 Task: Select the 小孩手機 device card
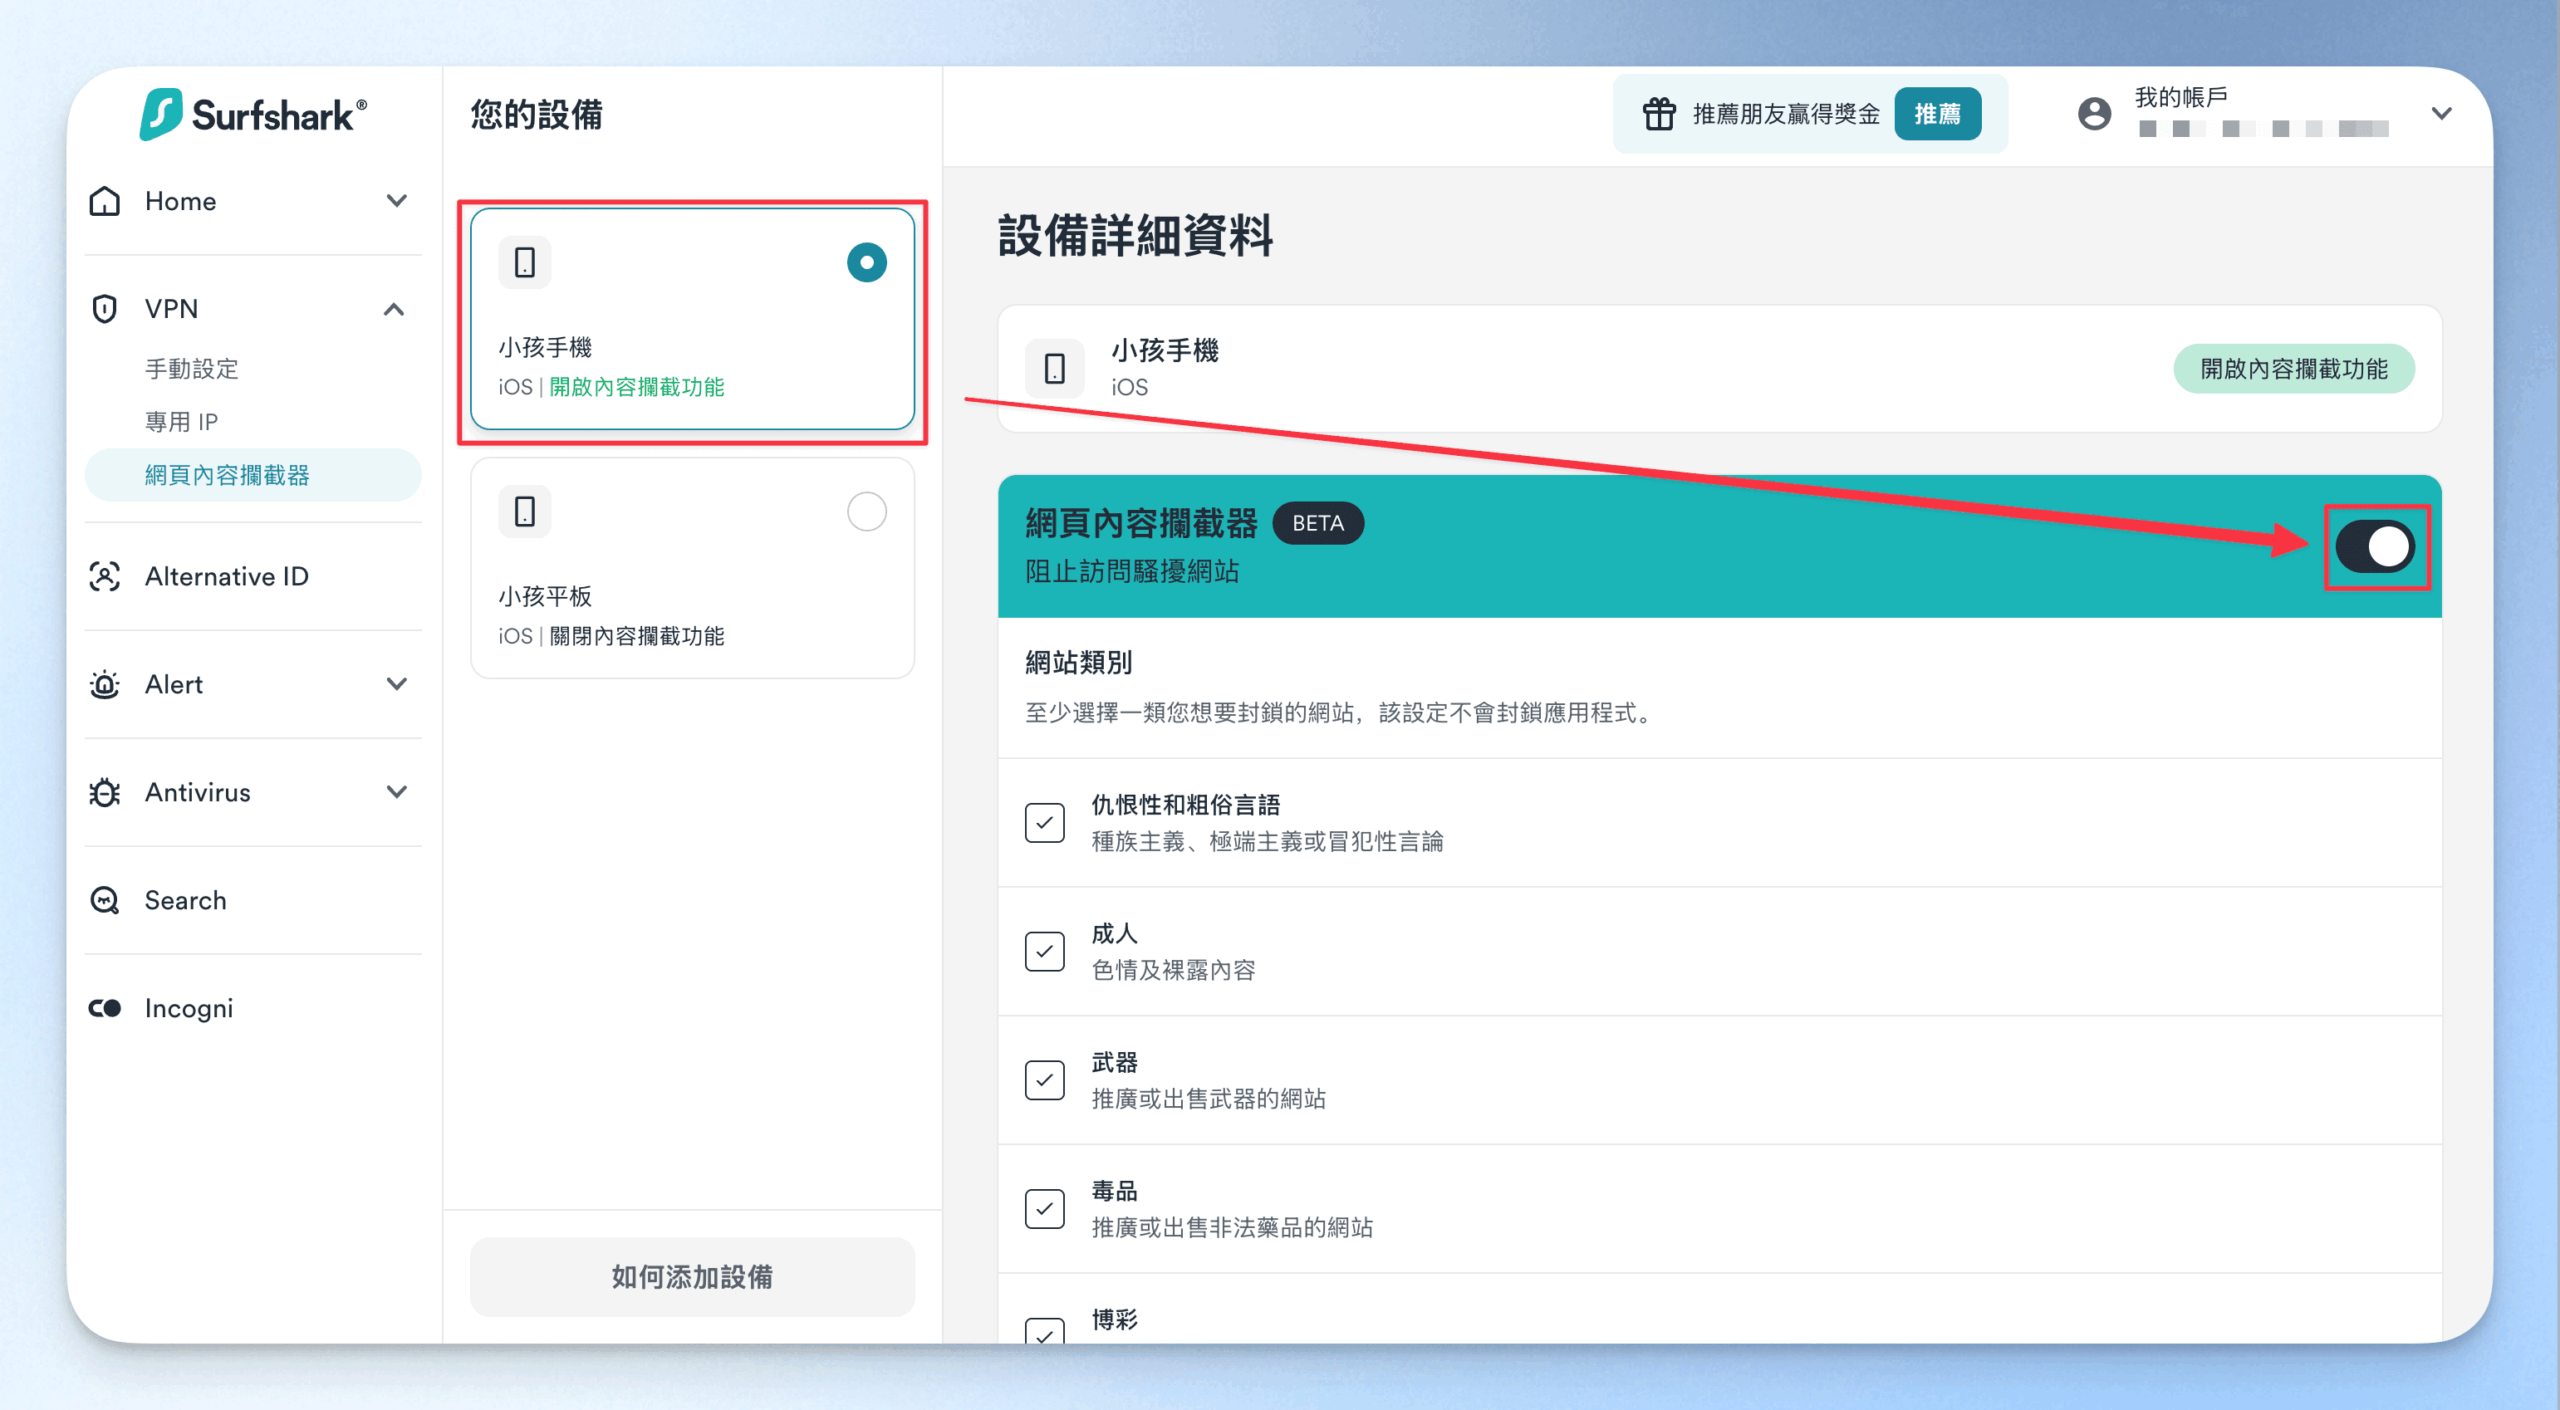[692, 320]
